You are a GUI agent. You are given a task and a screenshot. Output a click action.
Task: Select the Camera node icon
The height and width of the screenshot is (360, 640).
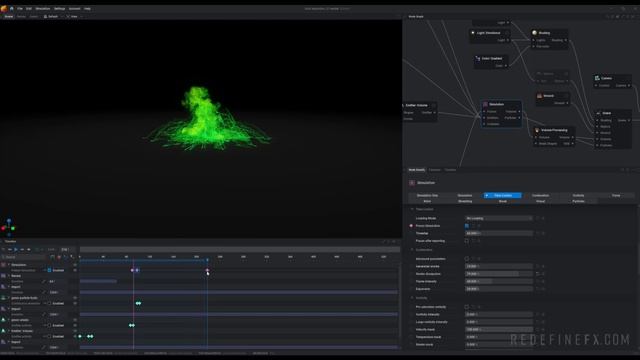597,78
